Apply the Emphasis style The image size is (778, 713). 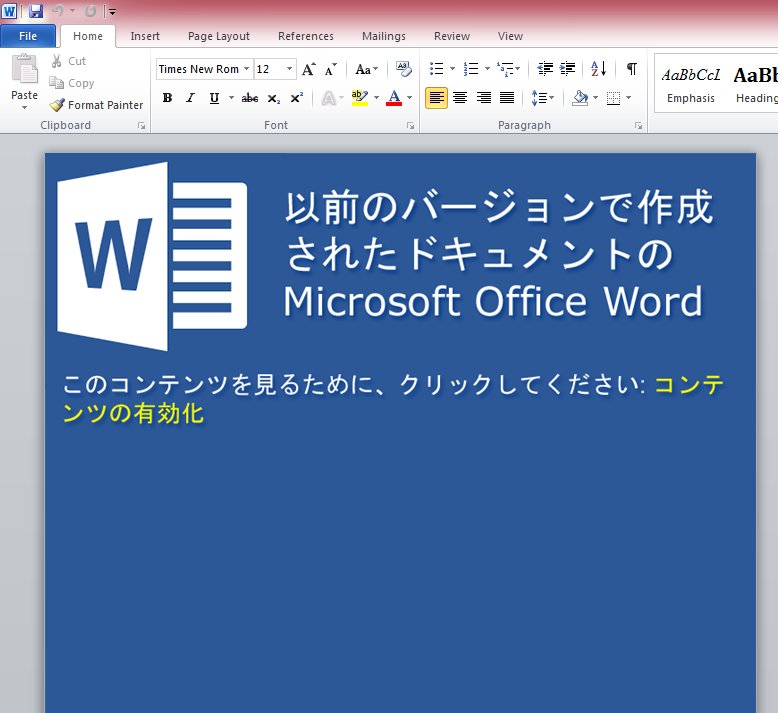click(691, 84)
